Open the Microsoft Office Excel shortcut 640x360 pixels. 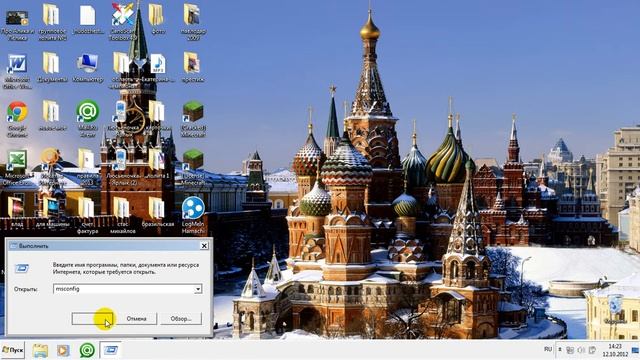click(17, 160)
